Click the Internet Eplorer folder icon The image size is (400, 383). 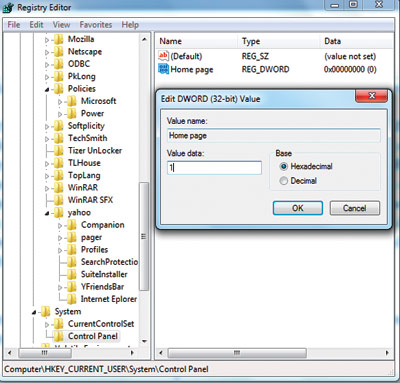(72, 299)
